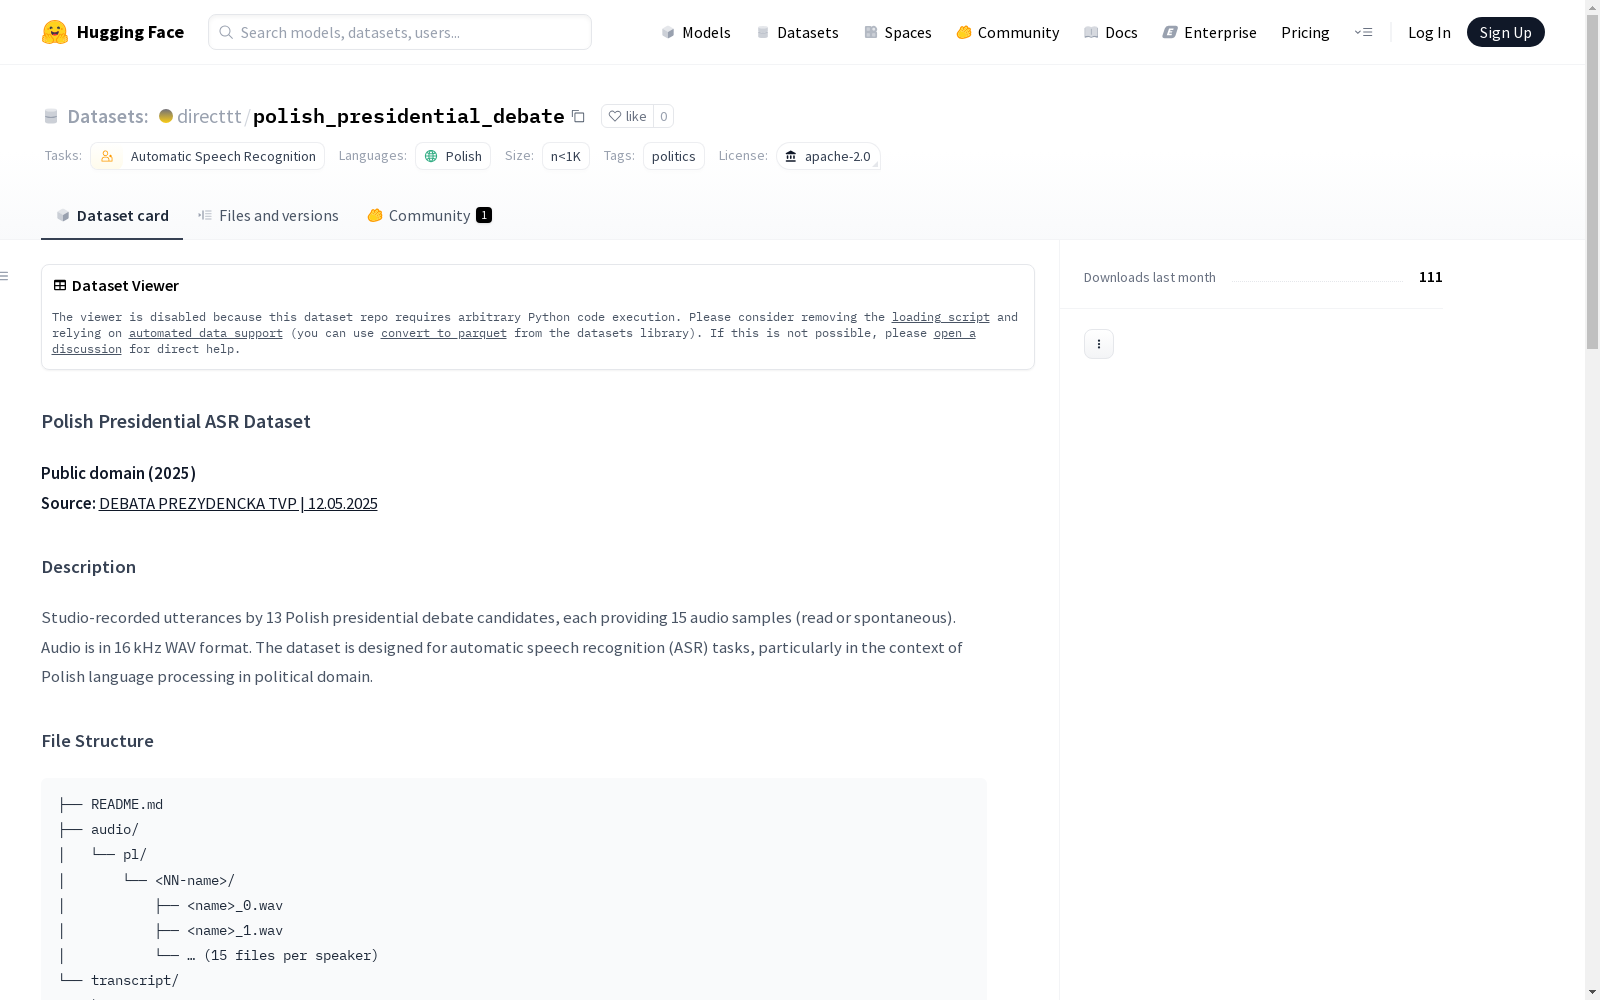Viewport: 1600px width, 1000px height.
Task: Click the Datasets: breadcrumb label
Action: 108,116
